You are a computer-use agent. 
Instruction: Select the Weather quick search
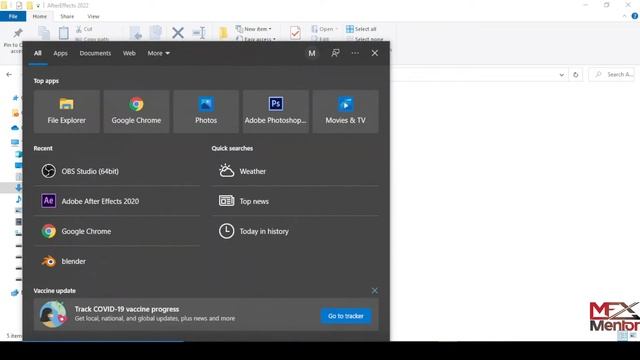tap(295, 171)
